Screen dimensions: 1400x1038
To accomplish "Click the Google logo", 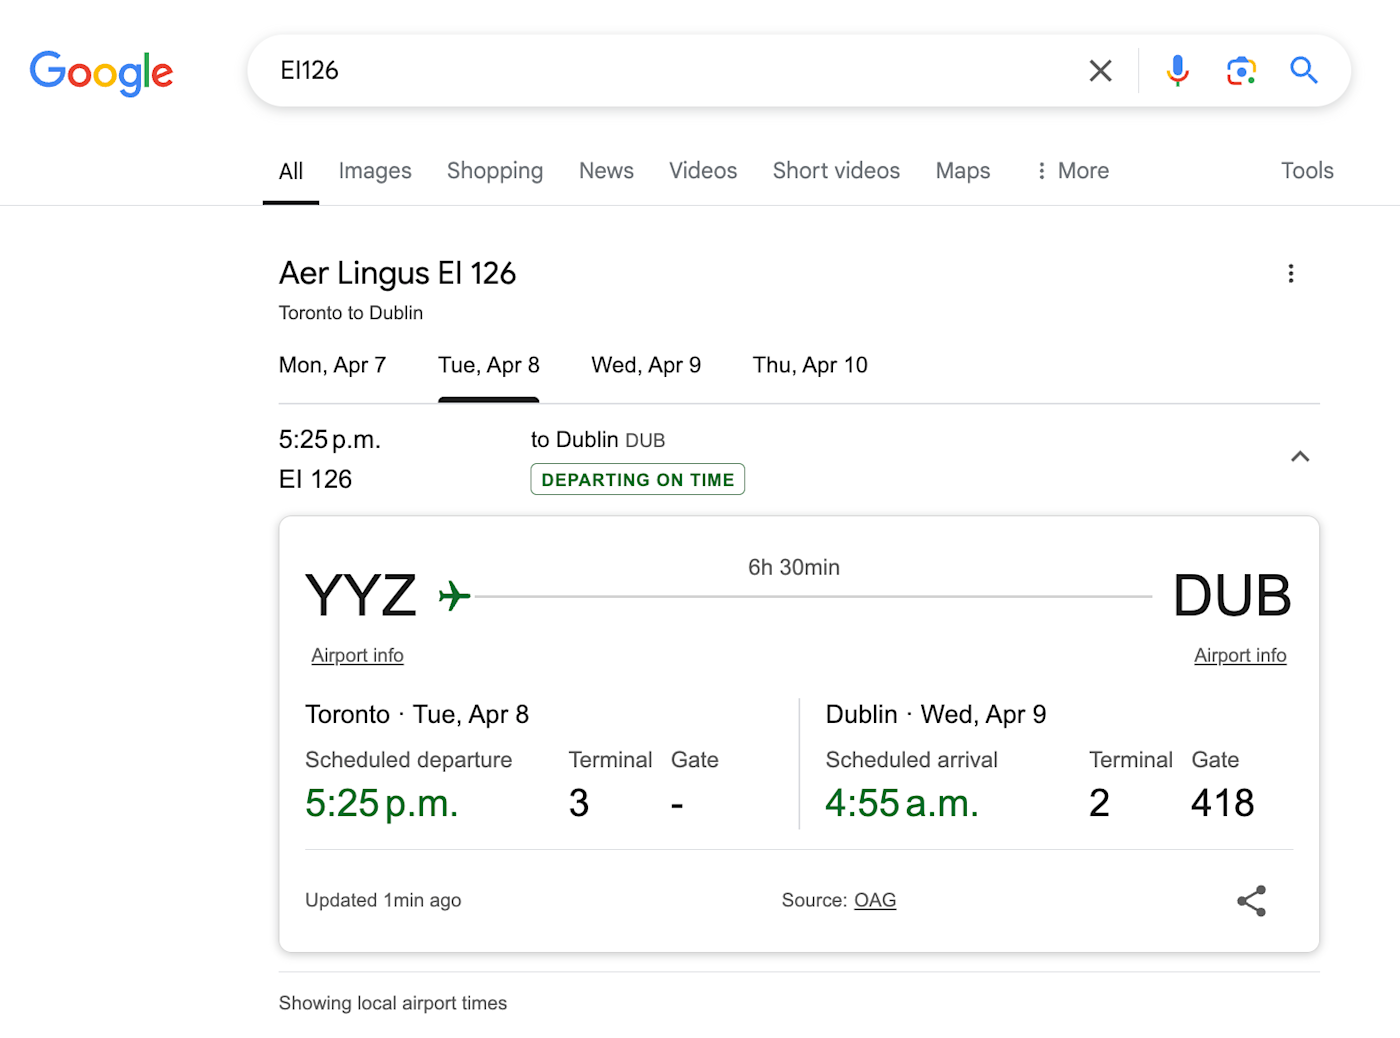I will pos(101,72).
